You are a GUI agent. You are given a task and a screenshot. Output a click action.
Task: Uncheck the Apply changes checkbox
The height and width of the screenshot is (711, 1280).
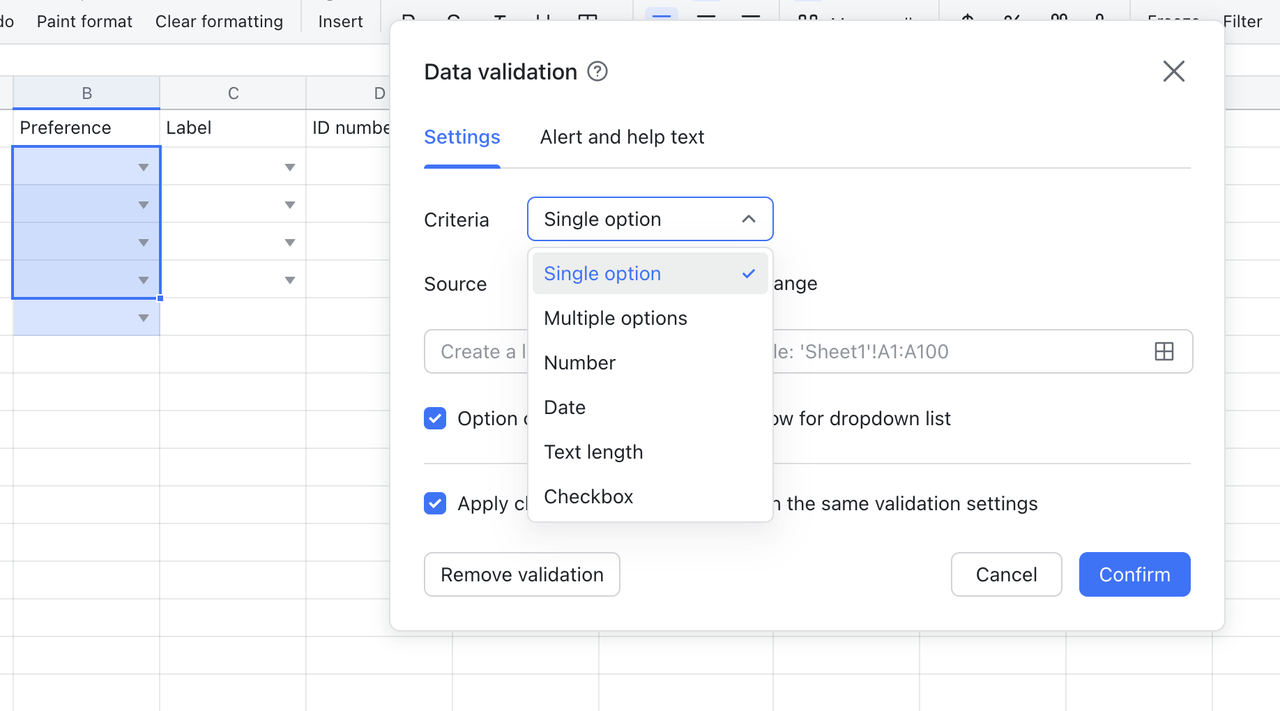tap(435, 504)
